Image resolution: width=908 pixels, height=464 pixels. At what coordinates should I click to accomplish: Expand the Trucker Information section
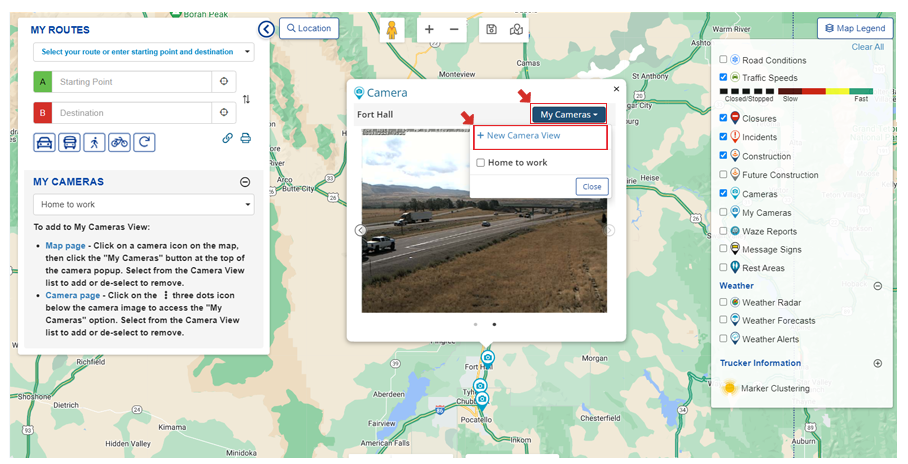pos(877,363)
